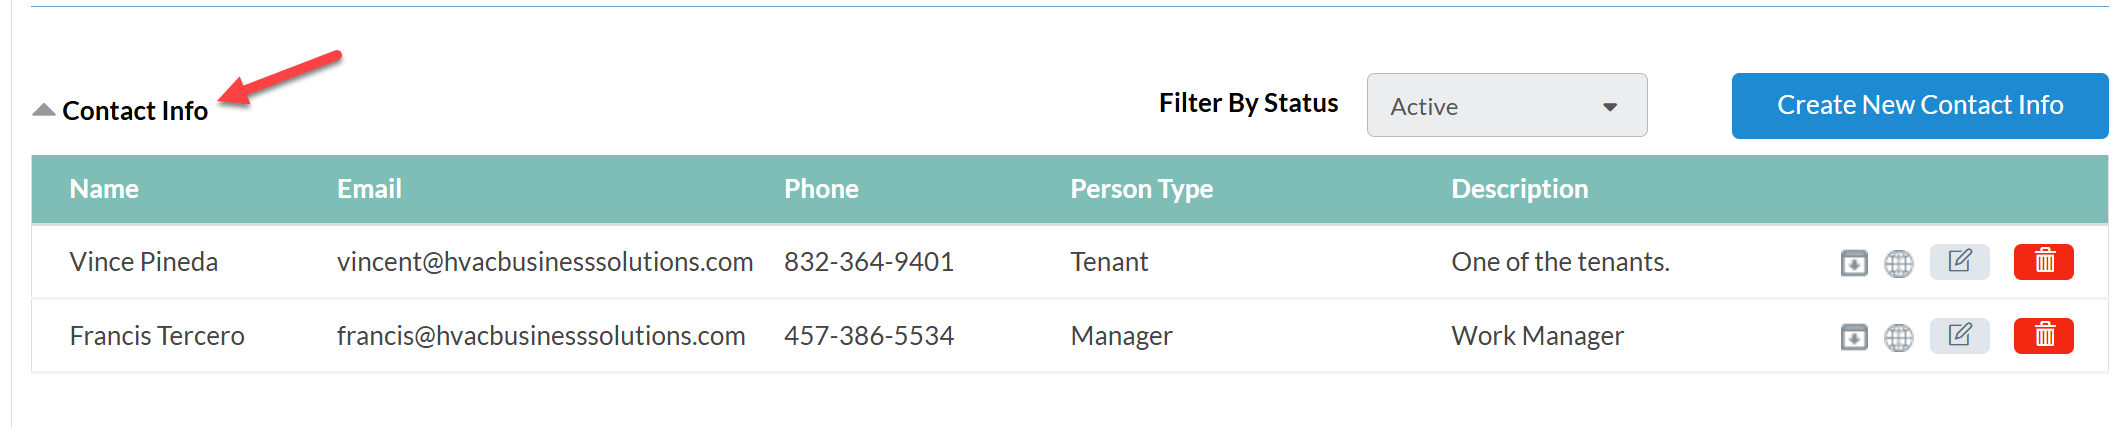
Task: Open the Filter By Status dropdown
Action: [1506, 105]
